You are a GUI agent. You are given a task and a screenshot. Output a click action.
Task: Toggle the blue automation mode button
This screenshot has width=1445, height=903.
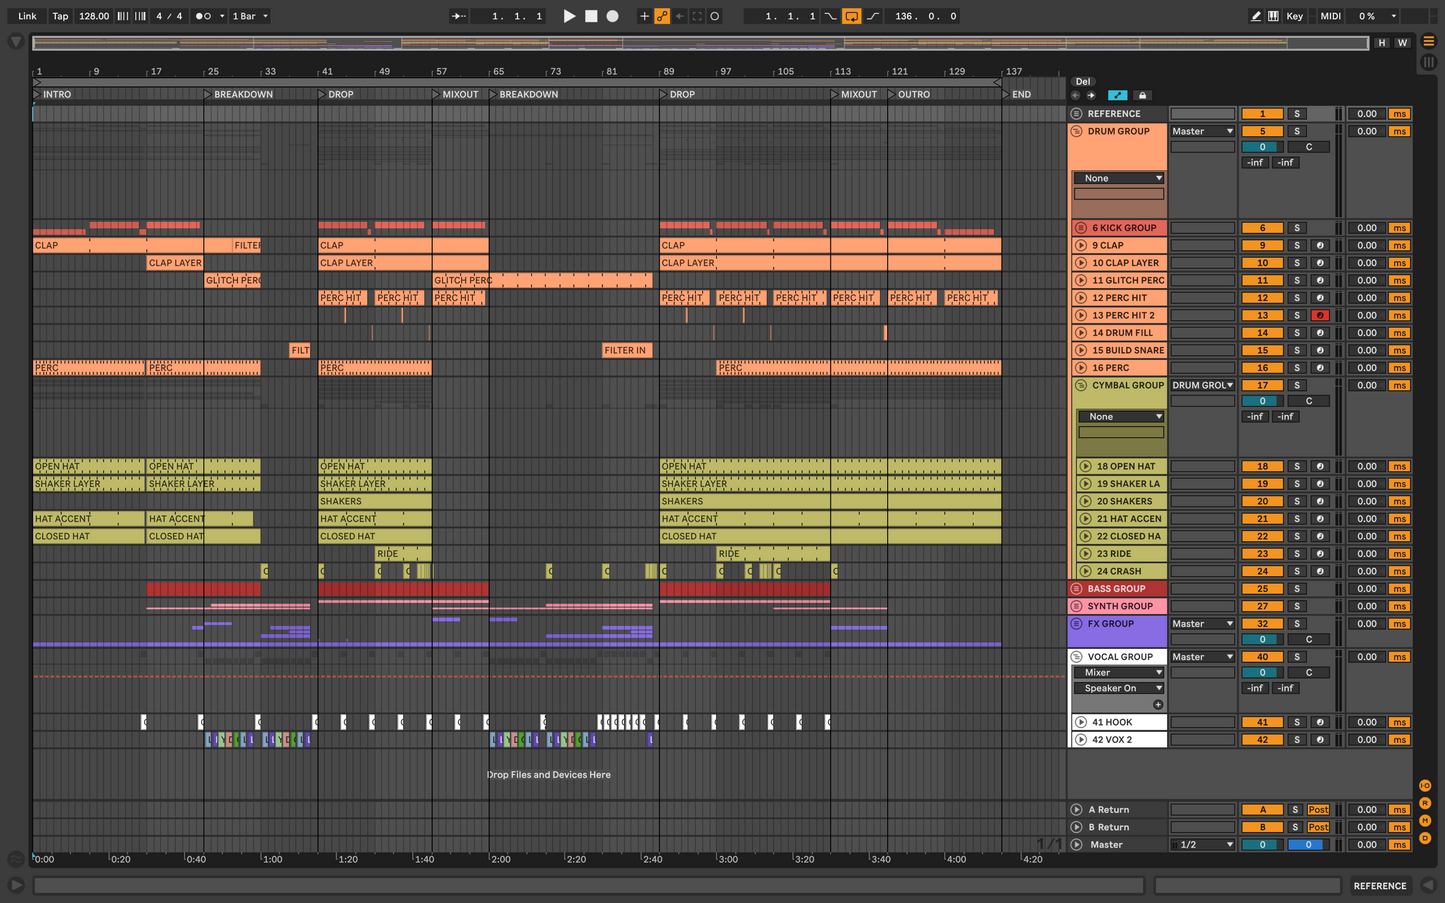point(1117,95)
